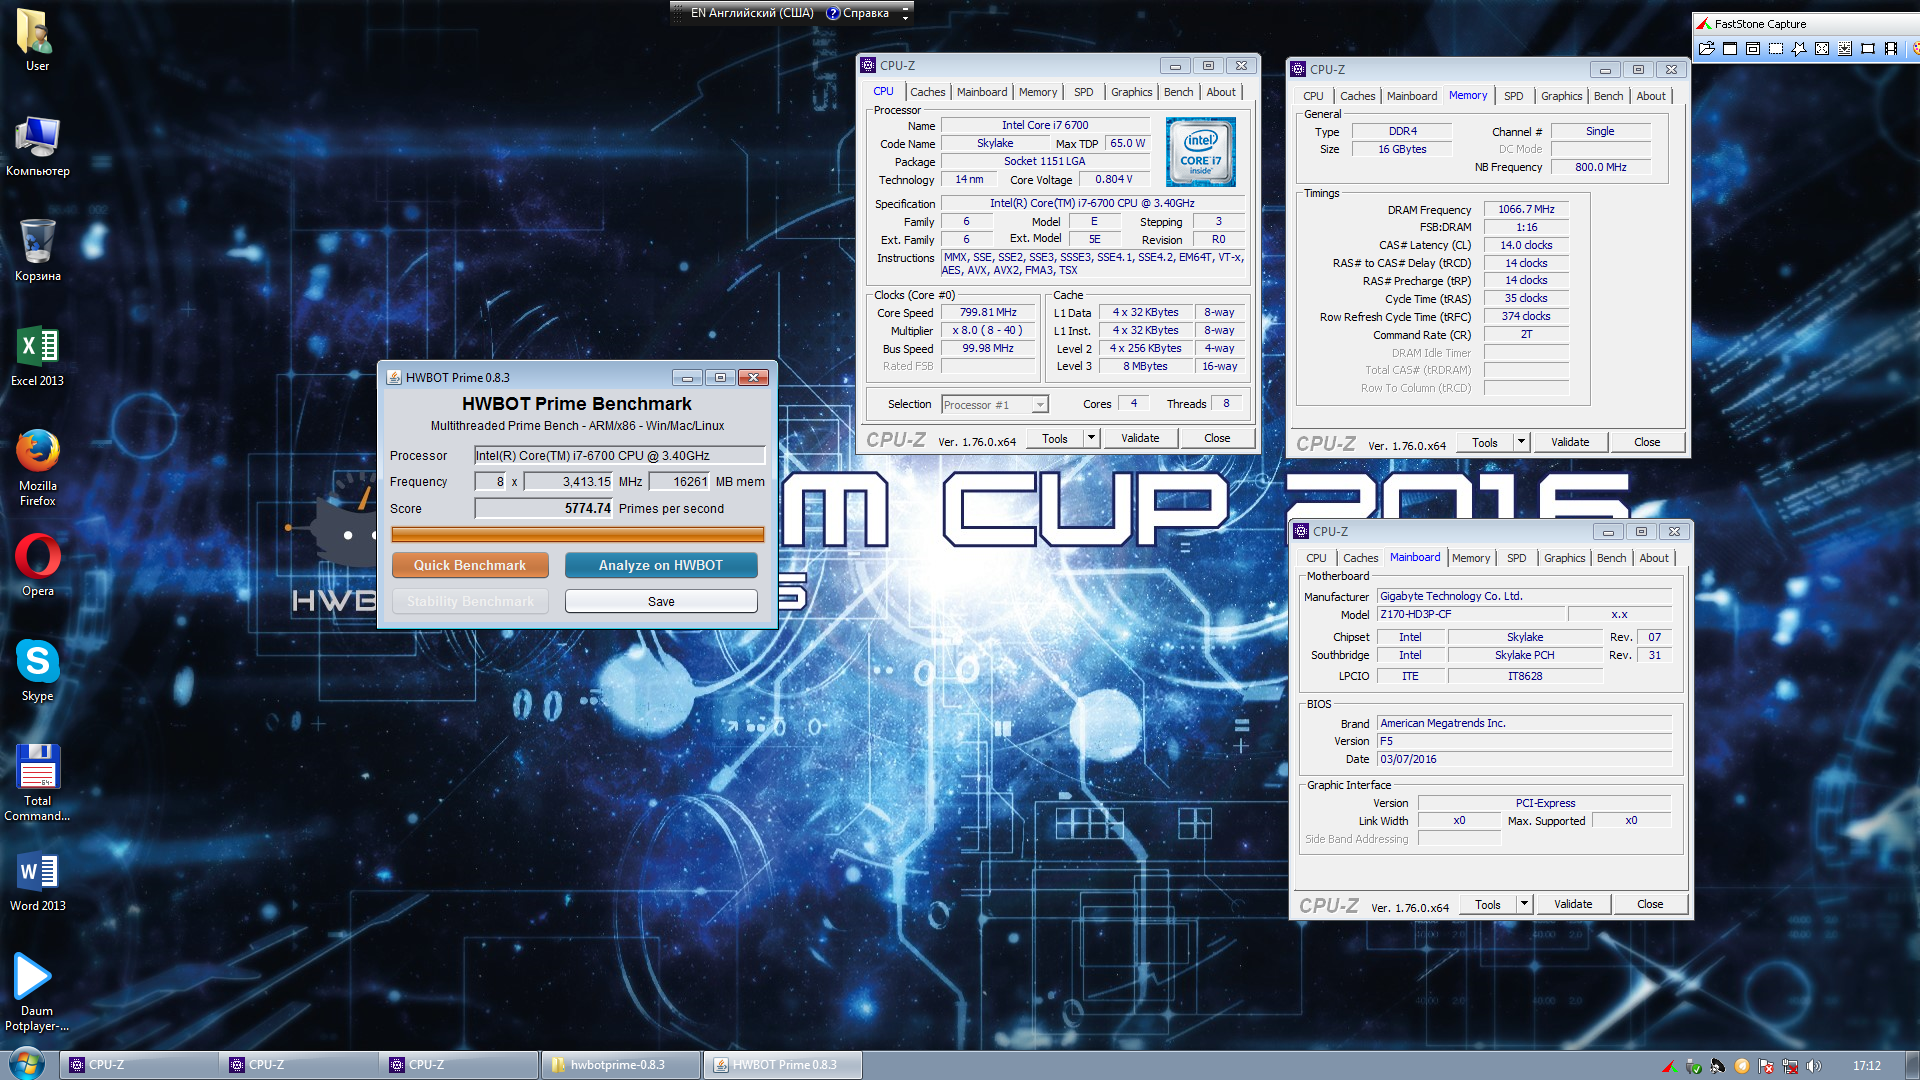Screen dimensions: 1920x1080
Task: Select FastStone scrolling window capture tool
Action: tap(1845, 48)
